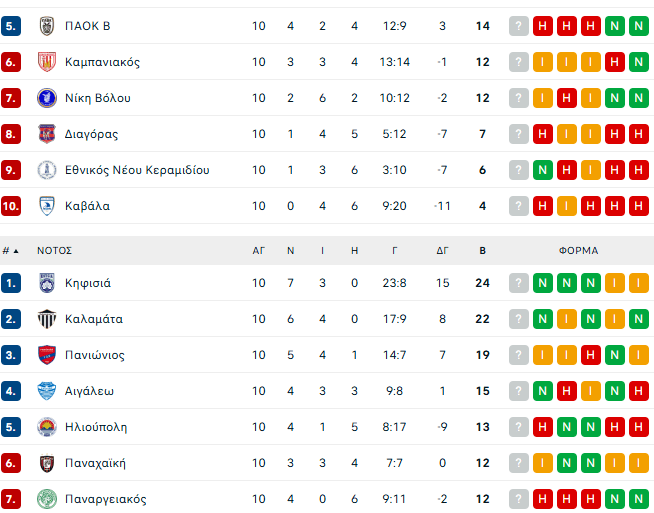Click the Παναργειακός club crest
The width and height of the screenshot is (654, 513).
coord(46,499)
